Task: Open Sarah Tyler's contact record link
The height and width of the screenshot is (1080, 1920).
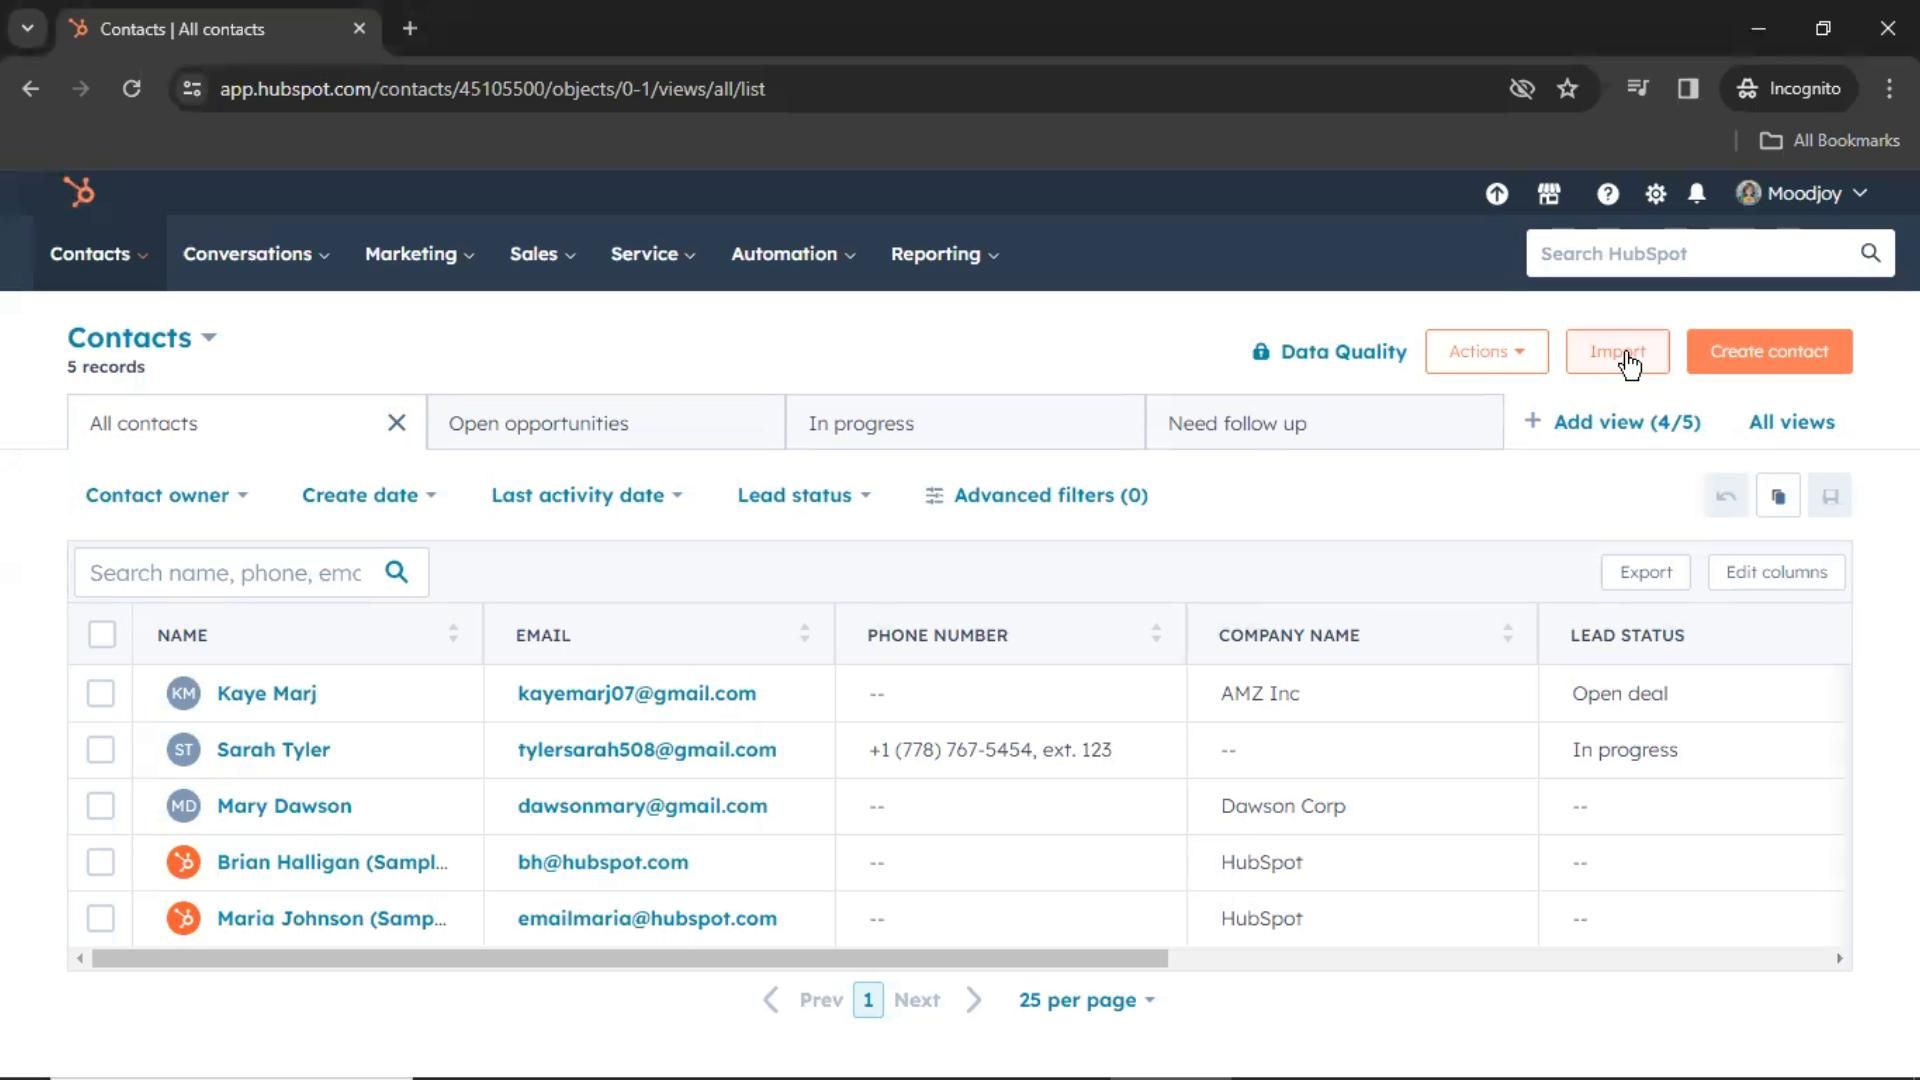Action: 273,750
